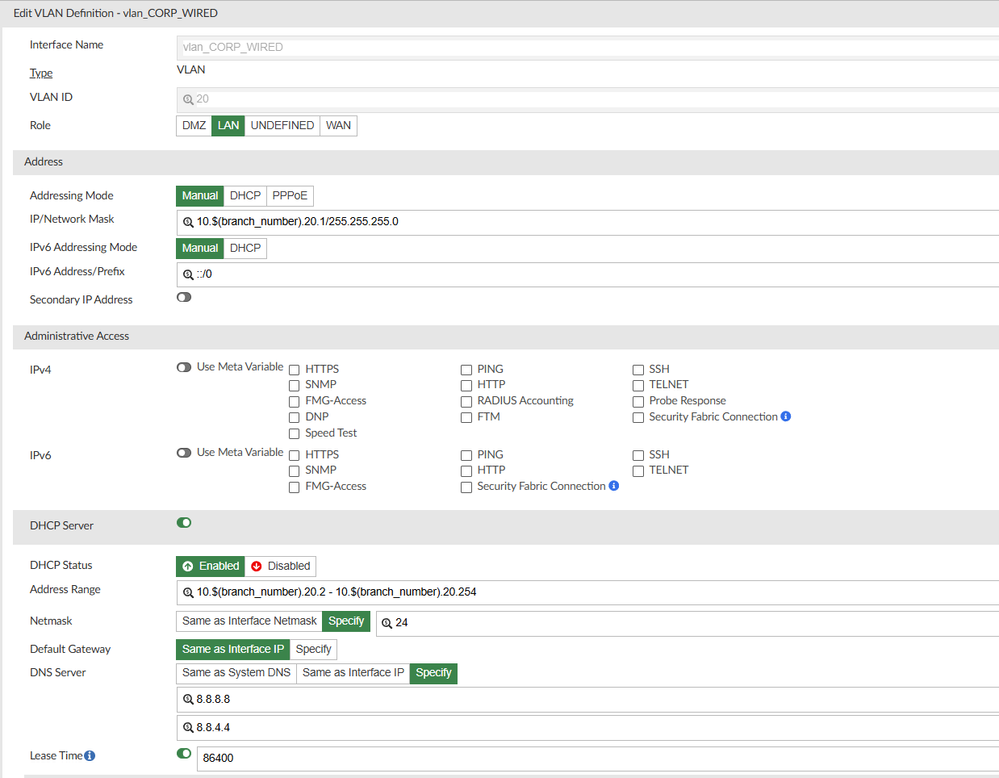Viewport: 999px width, 778px height.
Task: Enable the IPv4 HTTPS checkbox
Action: 294,369
